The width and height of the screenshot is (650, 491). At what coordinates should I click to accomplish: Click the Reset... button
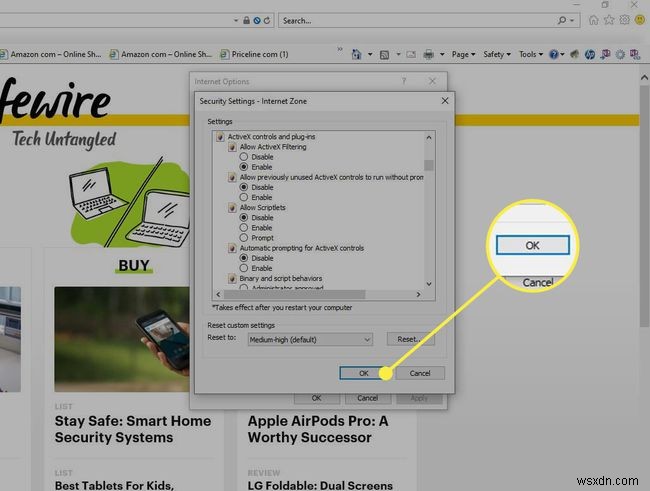coord(410,339)
